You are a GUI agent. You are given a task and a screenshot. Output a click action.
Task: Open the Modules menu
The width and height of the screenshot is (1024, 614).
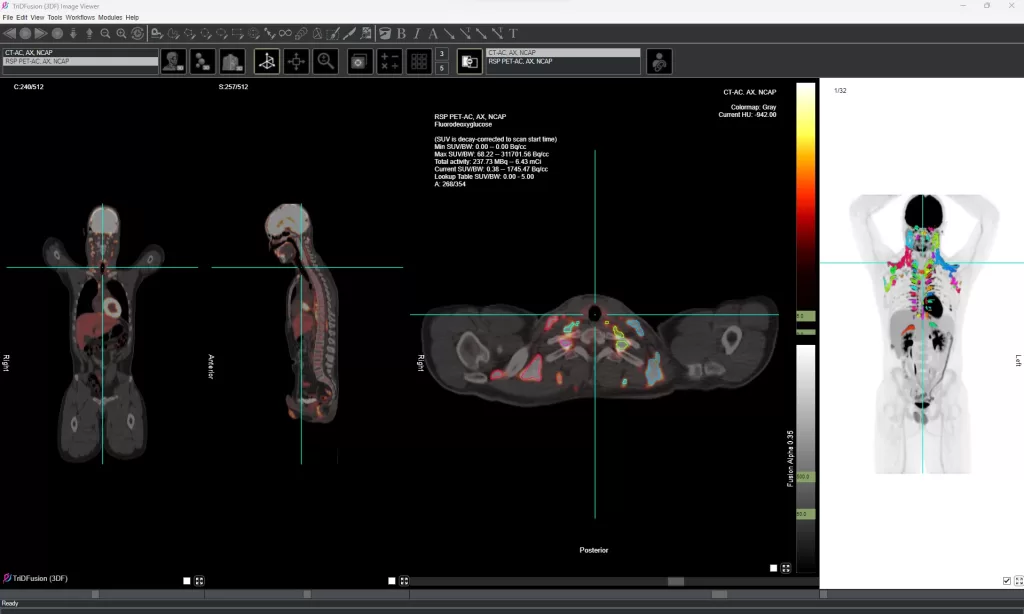(110, 17)
